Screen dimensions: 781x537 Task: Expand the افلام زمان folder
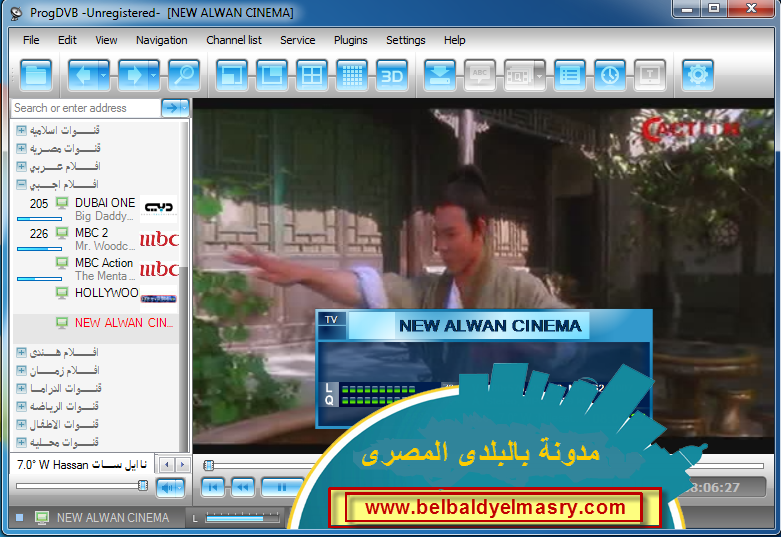21,371
